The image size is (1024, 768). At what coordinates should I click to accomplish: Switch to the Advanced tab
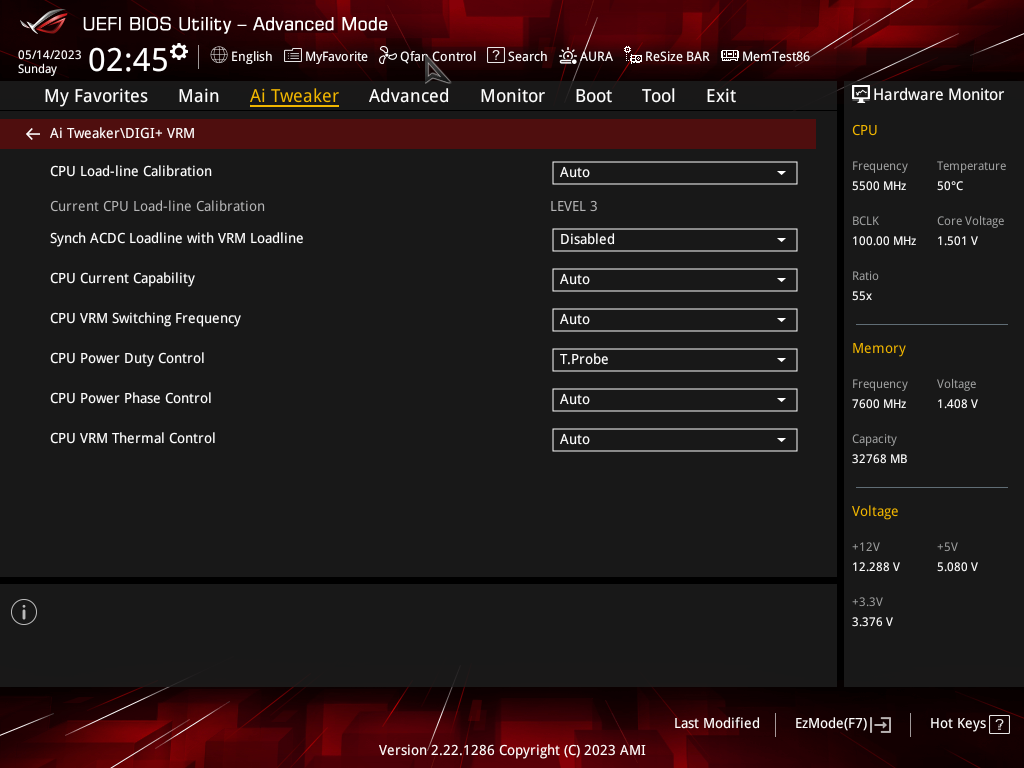click(x=409, y=96)
